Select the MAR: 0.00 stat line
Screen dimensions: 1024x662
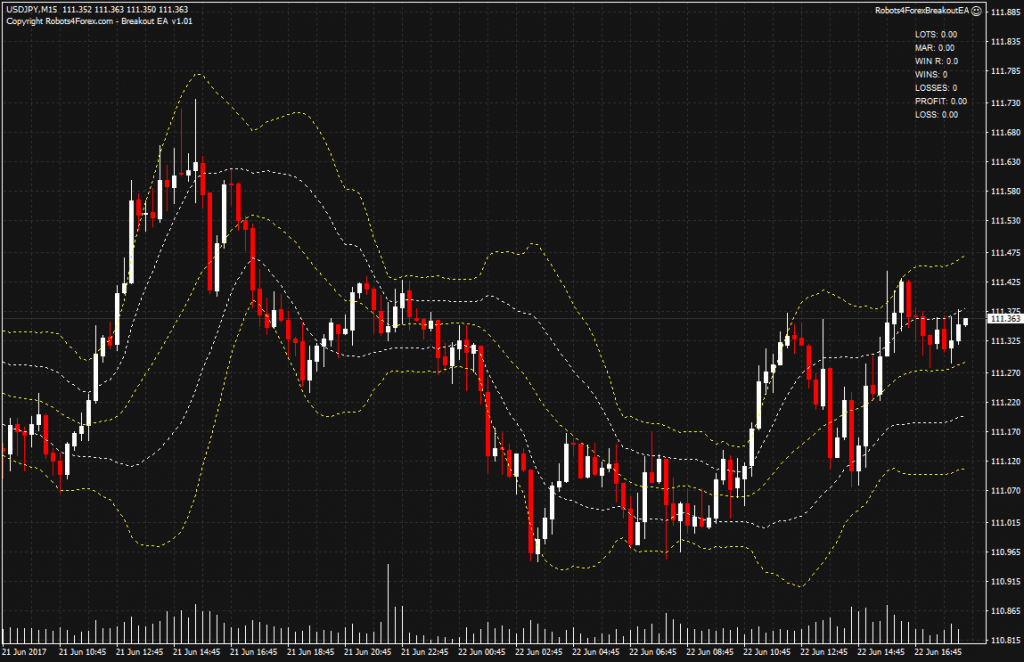[935, 48]
